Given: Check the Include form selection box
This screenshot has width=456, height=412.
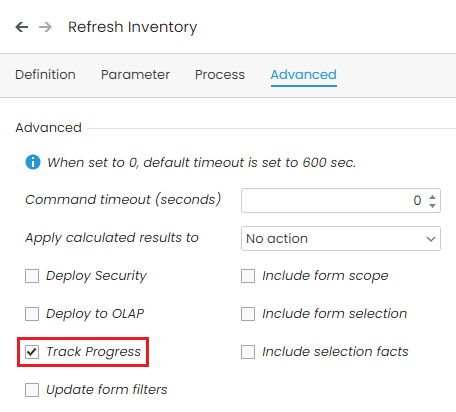Looking at the screenshot, I should [x=248, y=314].
